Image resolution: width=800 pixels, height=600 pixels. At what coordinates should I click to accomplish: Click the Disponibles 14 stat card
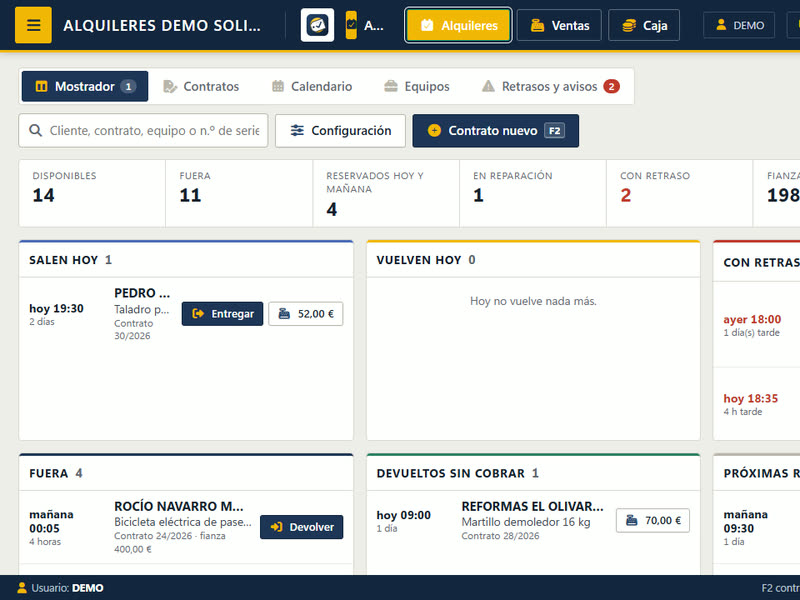tap(92, 193)
